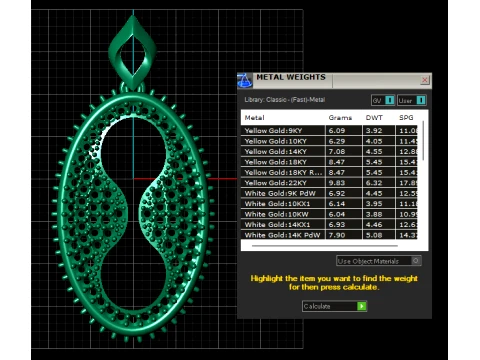Select the White Gold:10KW row
Screen dimensions: 480x360
[x=329, y=214]
